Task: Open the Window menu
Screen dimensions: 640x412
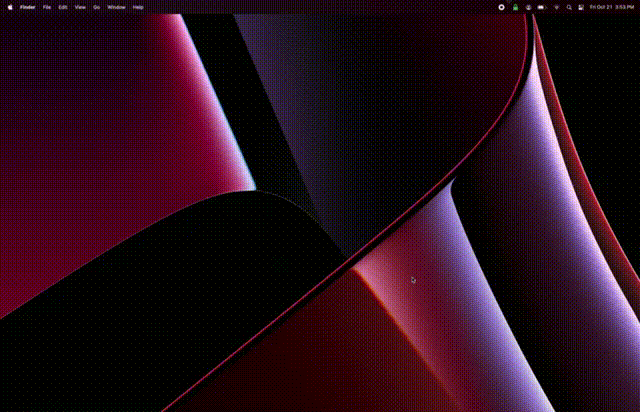Action: click(116, 7)
